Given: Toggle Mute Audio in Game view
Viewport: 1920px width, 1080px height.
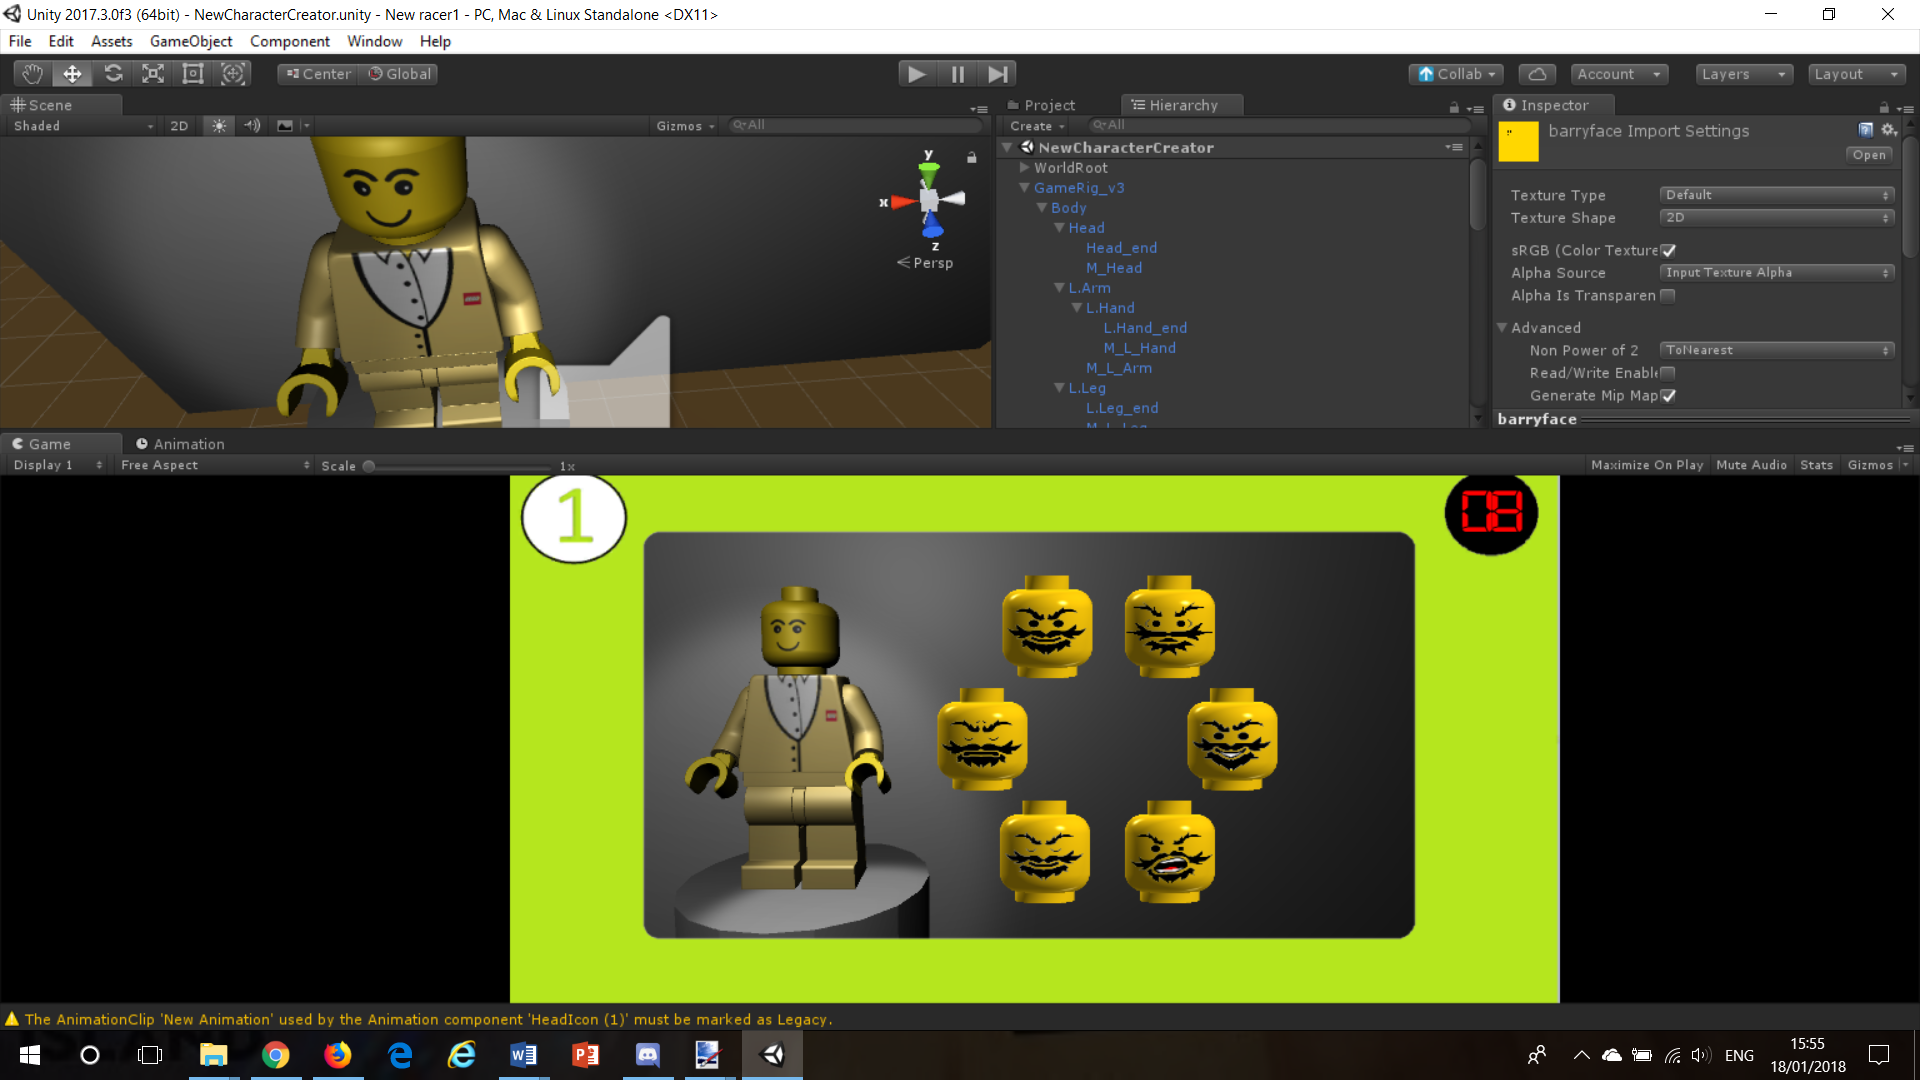Looking at the screenshot, I should click(1751, 465).
